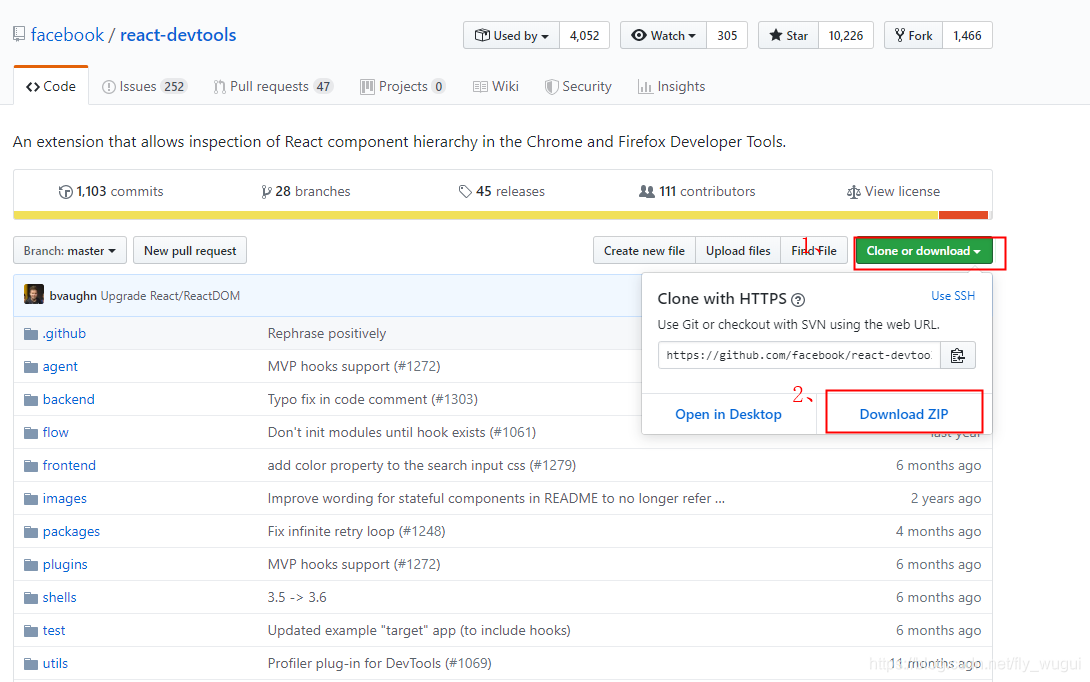Click the agent folder icon
Image resolution: width=1090 pixels, height=682 pixels.
point(31,366)
